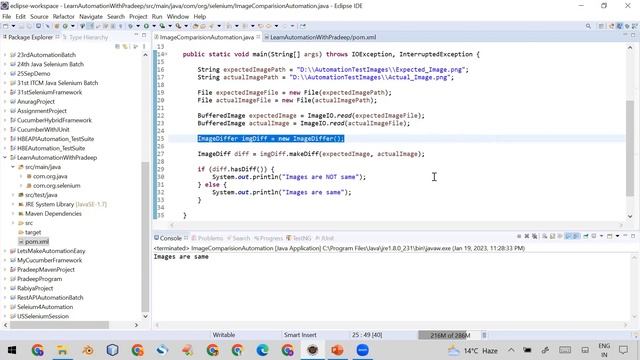Click the New file toolbar icon

click(x=6, y=26)
